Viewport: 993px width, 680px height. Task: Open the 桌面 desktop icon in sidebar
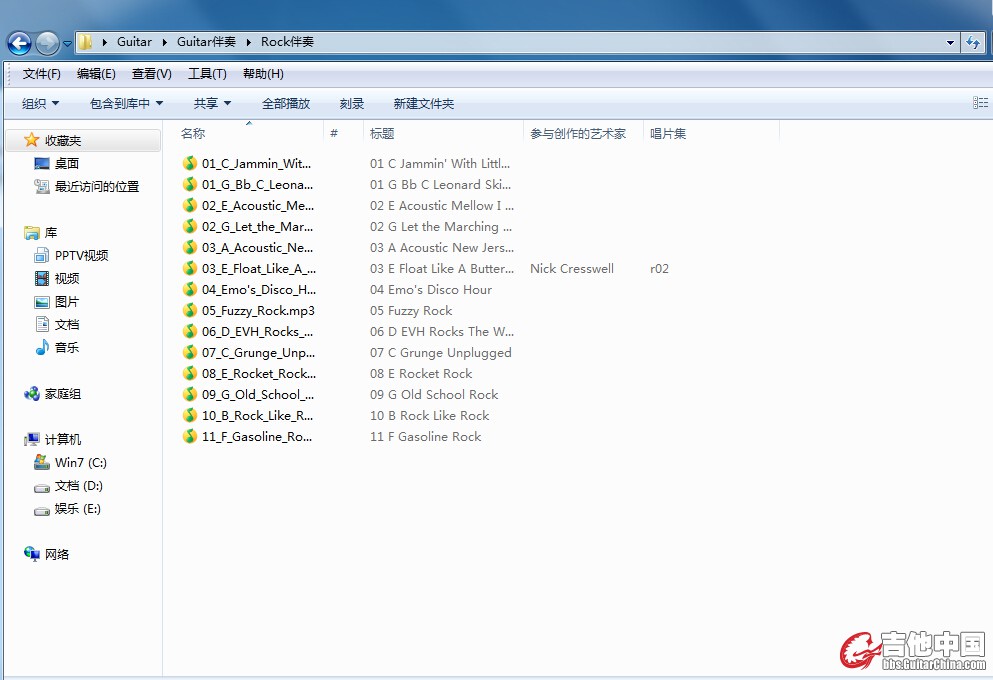[42, 163]
